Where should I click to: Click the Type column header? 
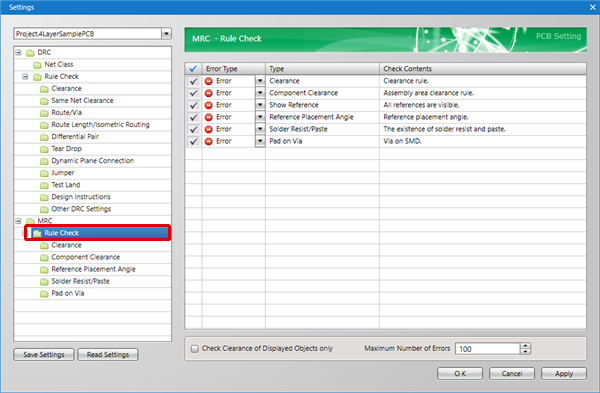pos(322,69)
